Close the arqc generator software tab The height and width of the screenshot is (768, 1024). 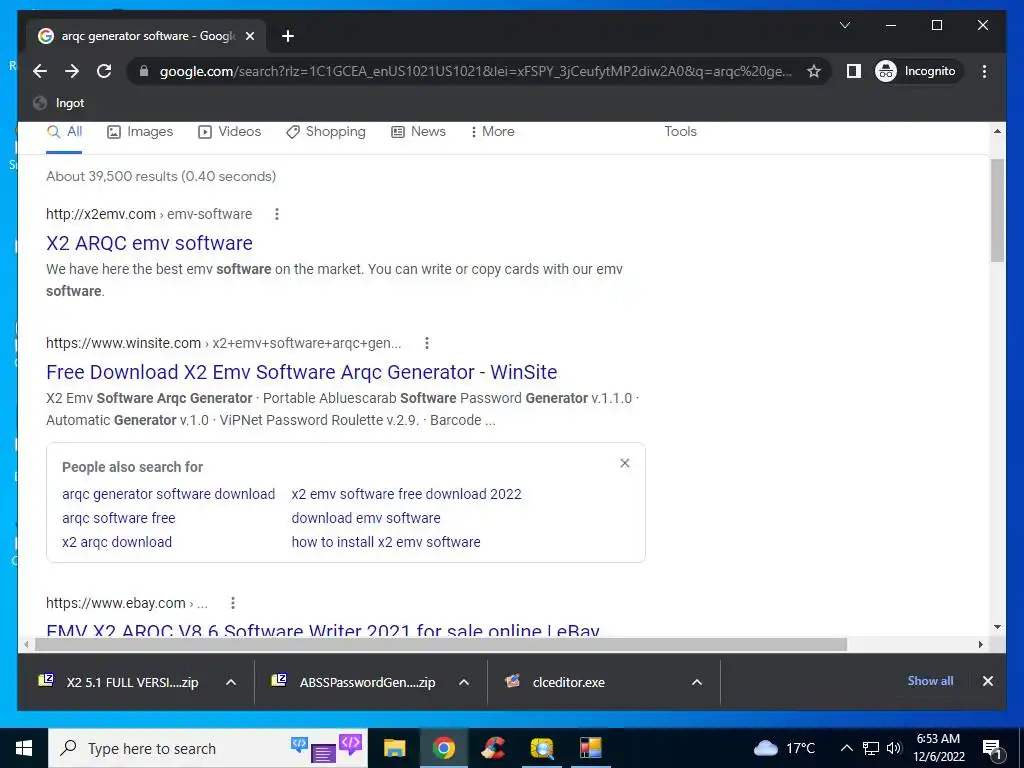[249, 36]
